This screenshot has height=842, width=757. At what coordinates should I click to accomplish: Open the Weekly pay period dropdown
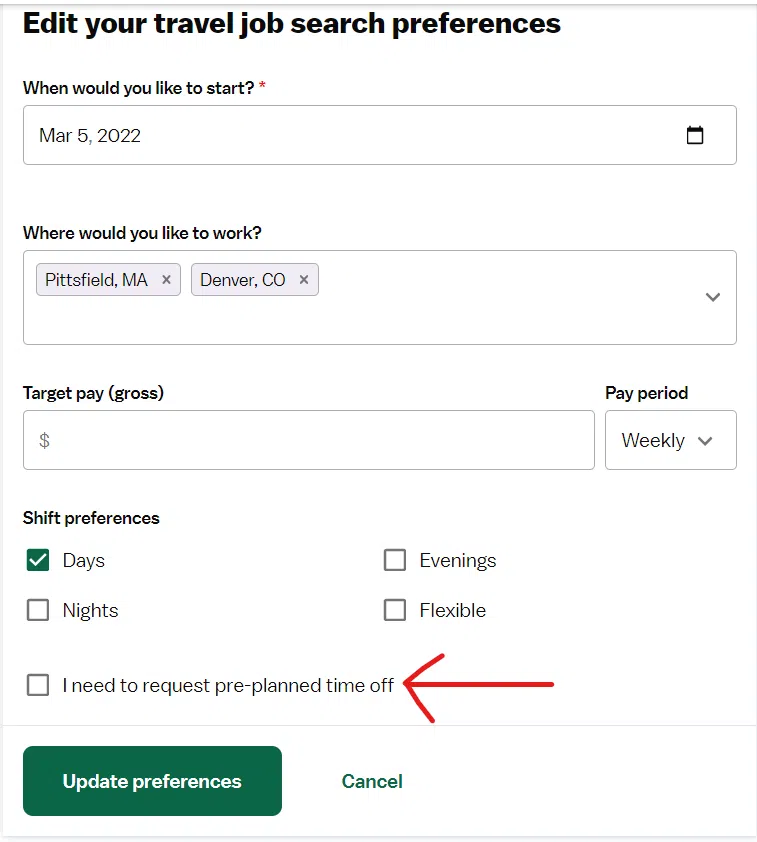(x=670, y=440)
